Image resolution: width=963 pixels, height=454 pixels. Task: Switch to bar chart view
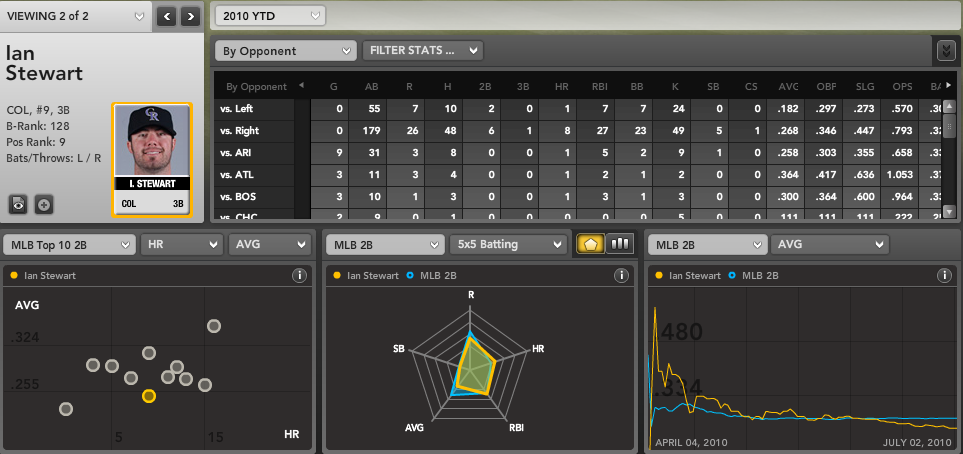click(620, 243)
